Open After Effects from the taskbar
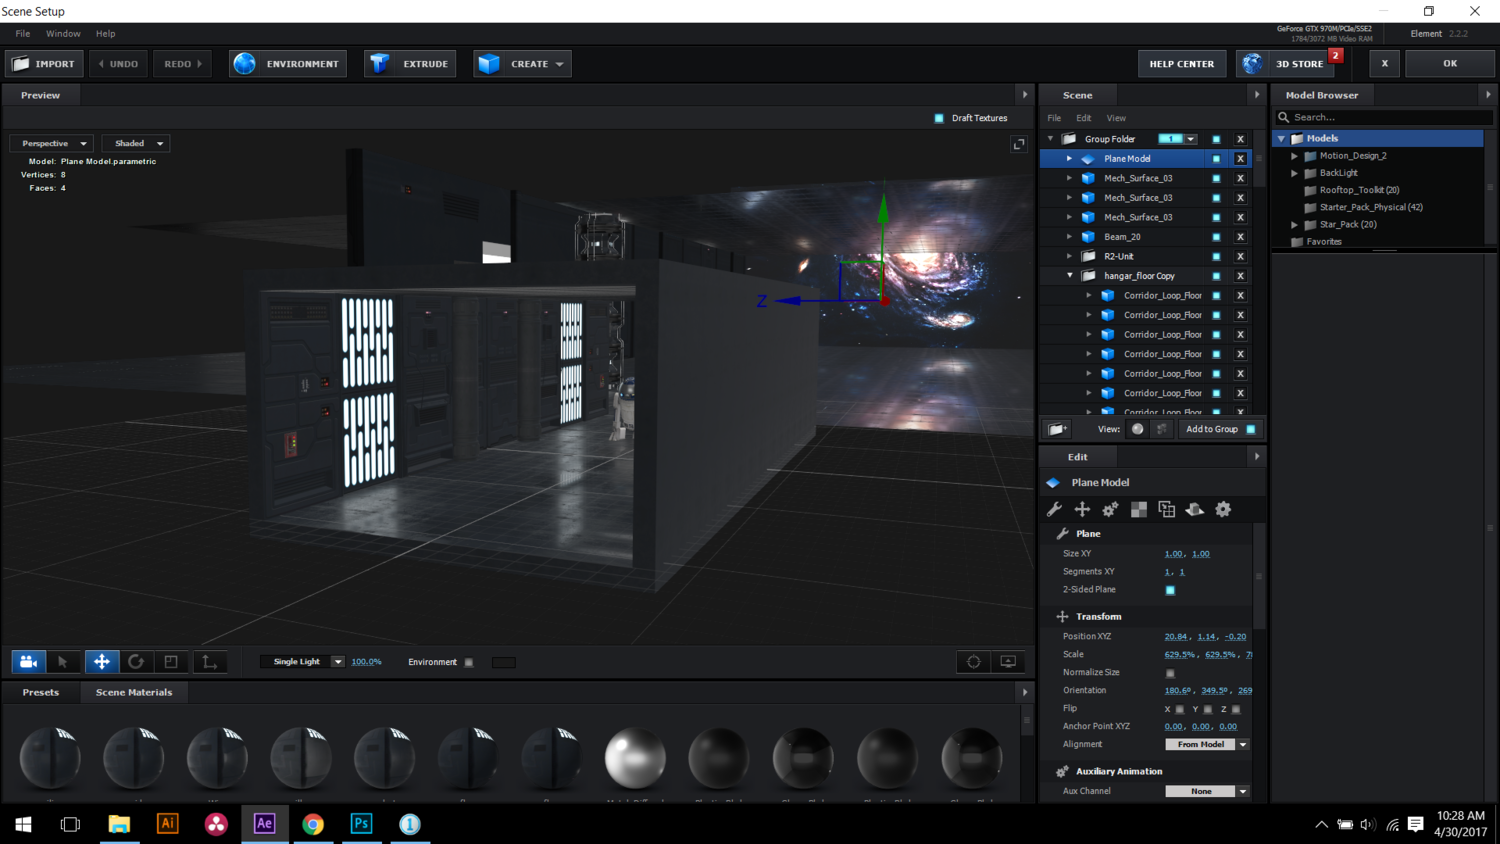Screen dimensions: 1500x844 [x=264, y=824]
